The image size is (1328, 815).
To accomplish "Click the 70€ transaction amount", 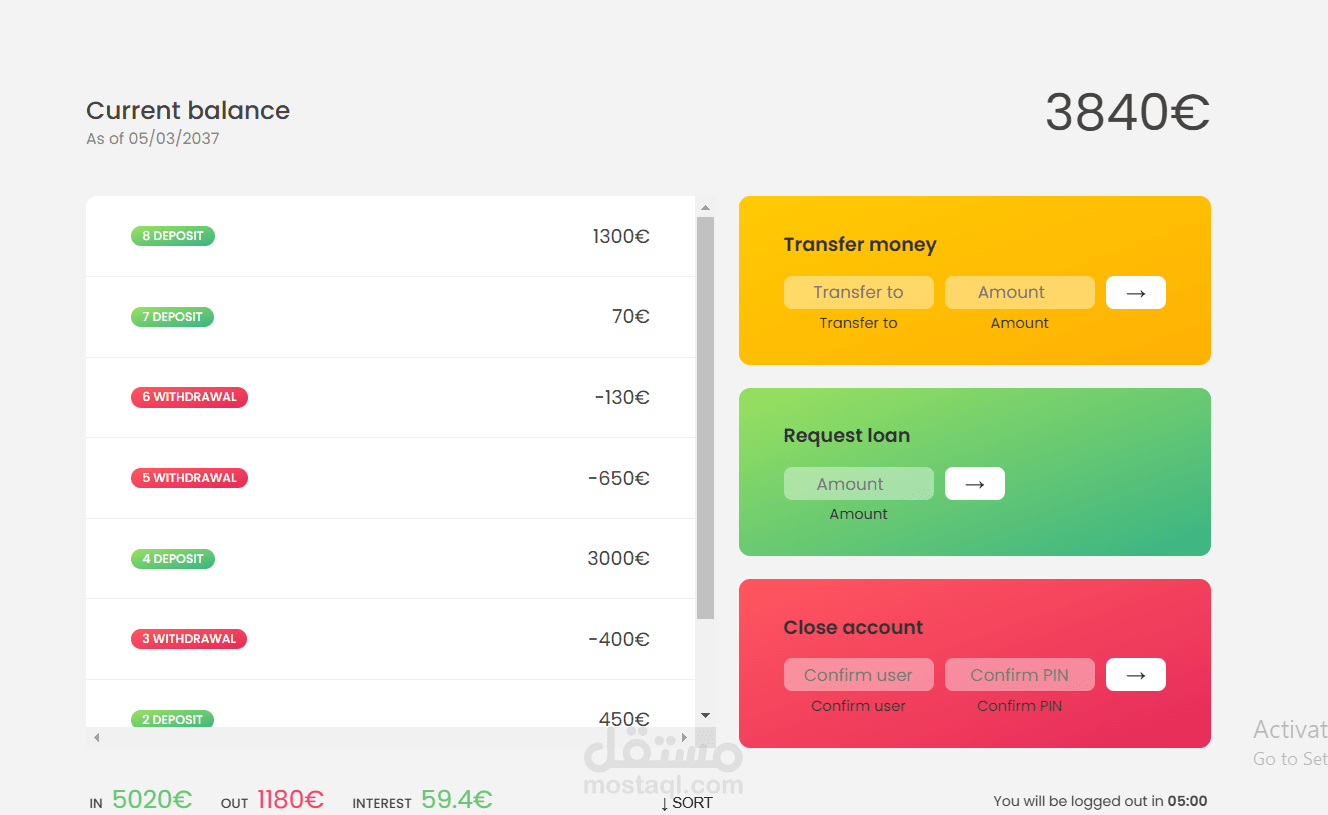I will click(631, 317).
